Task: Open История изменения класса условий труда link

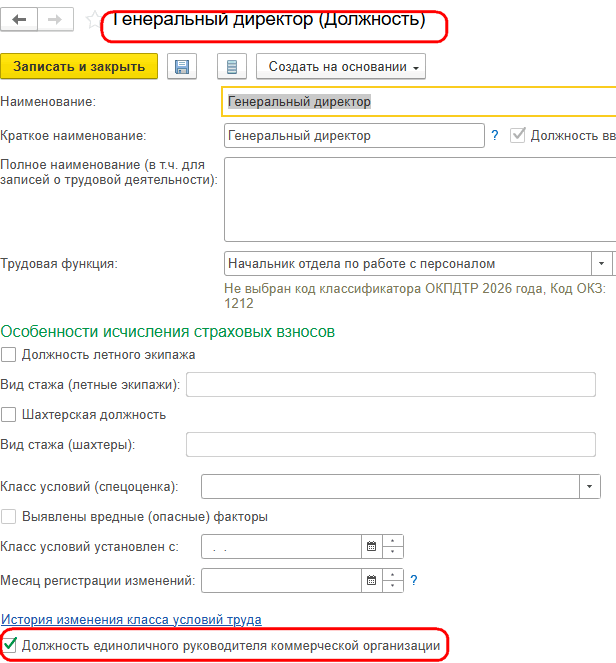Action: (x=131, y=619)
